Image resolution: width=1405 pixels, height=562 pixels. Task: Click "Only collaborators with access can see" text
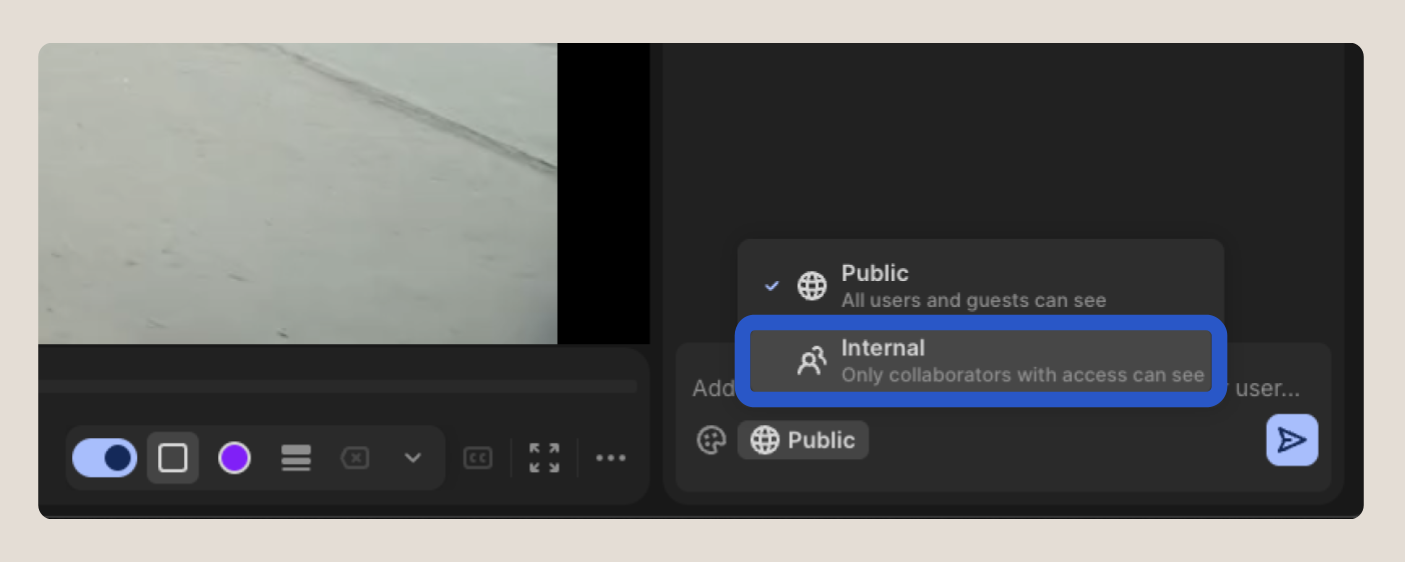click(x=1022, y=376)
